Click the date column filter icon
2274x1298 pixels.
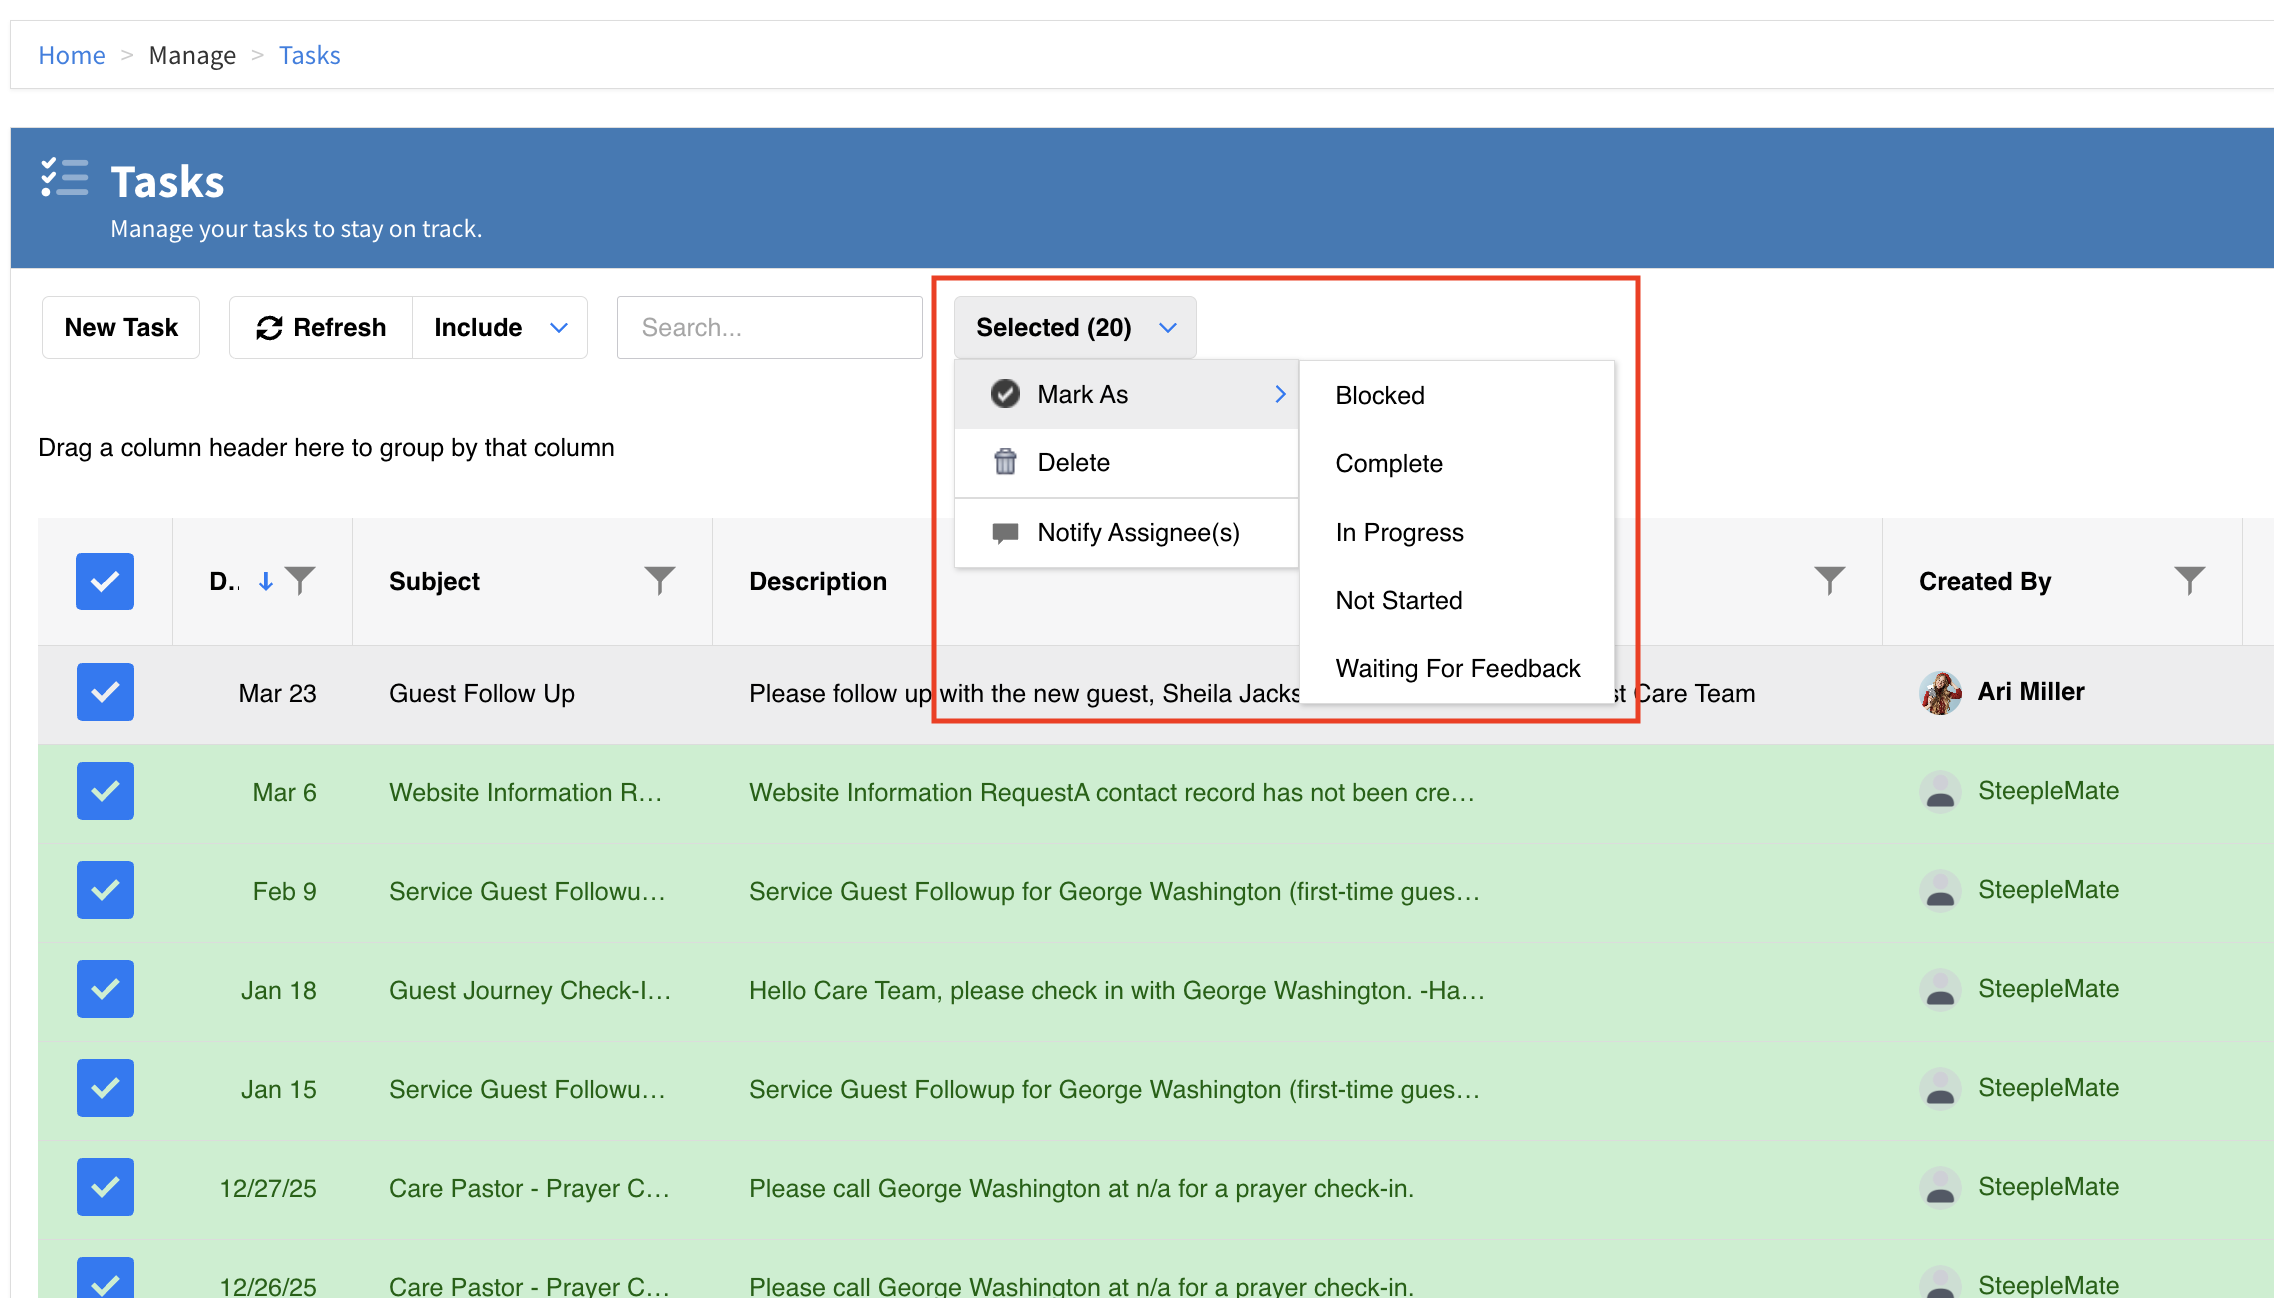[x=300, y=580]
